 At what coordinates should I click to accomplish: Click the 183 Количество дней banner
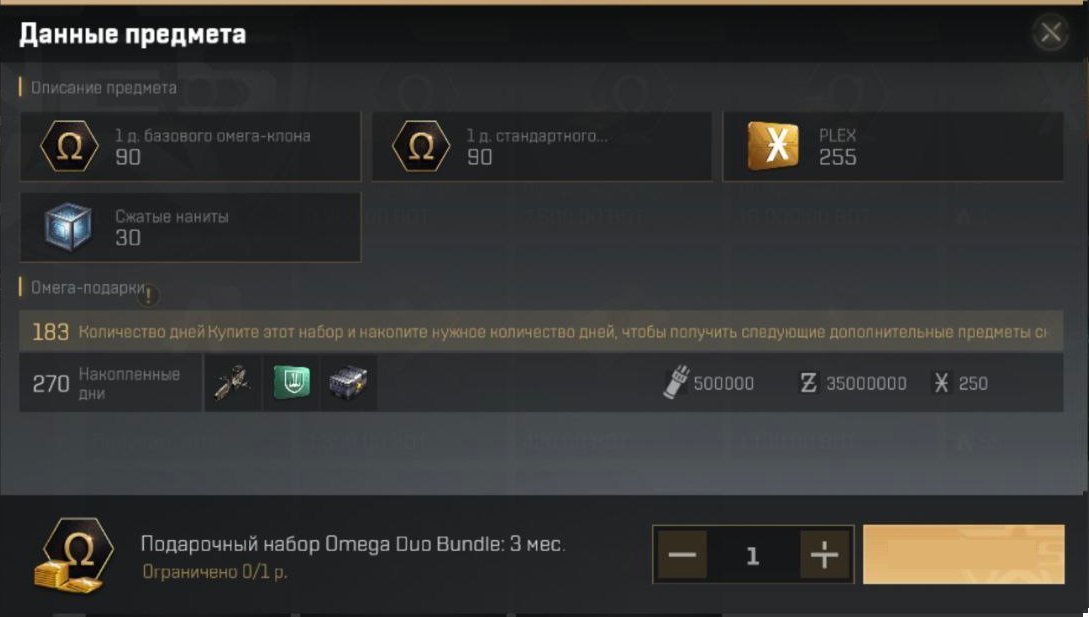[x=541, y=331]
